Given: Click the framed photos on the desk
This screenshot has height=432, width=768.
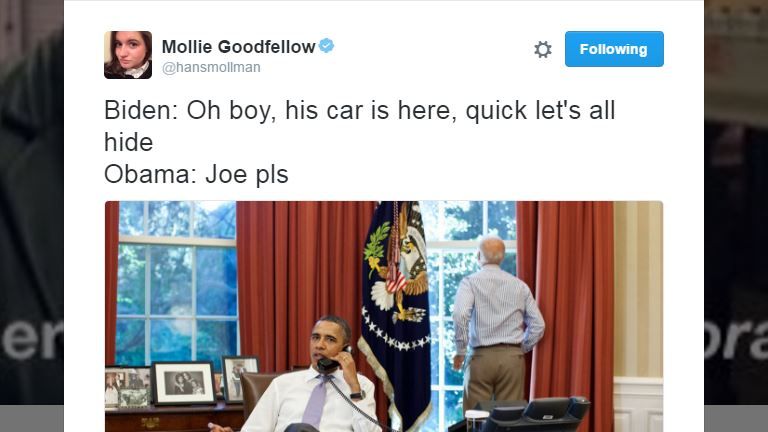Looking at the screenshot, I should 182,383.
